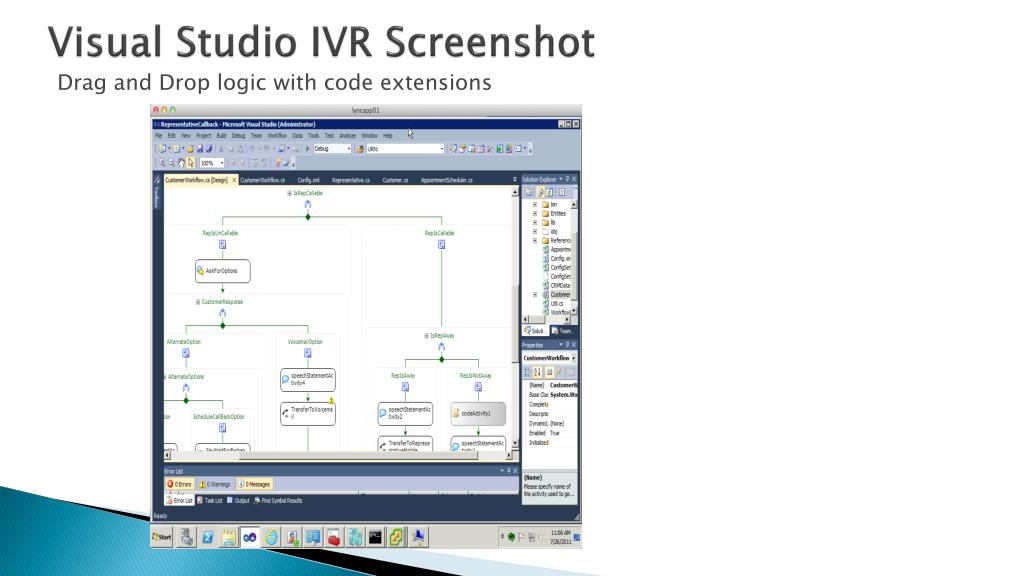The width and height of the screenshot is (1024, 576).
Task: Switch to the Representative.cs tab
Action: pyautogui.click(x=351, y=180)
